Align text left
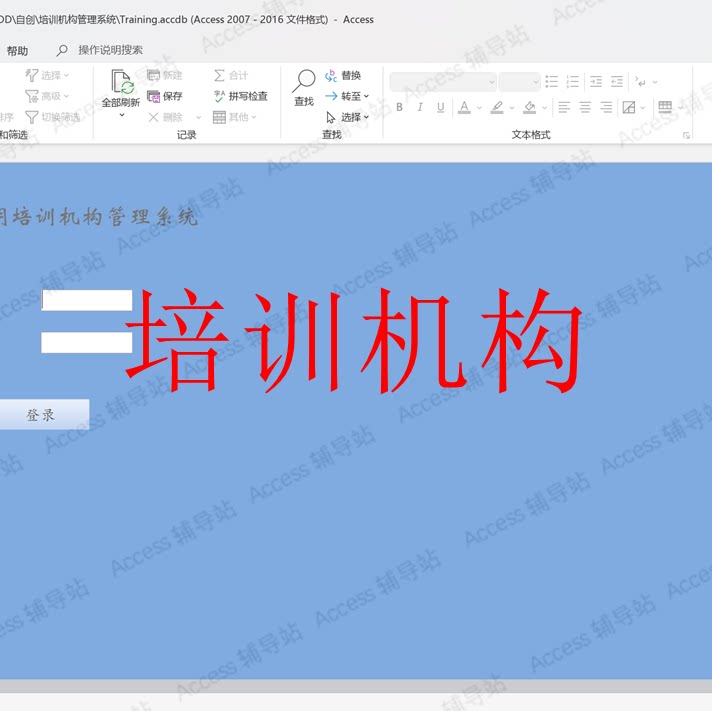The image size is (712, 711). (564, 107)
